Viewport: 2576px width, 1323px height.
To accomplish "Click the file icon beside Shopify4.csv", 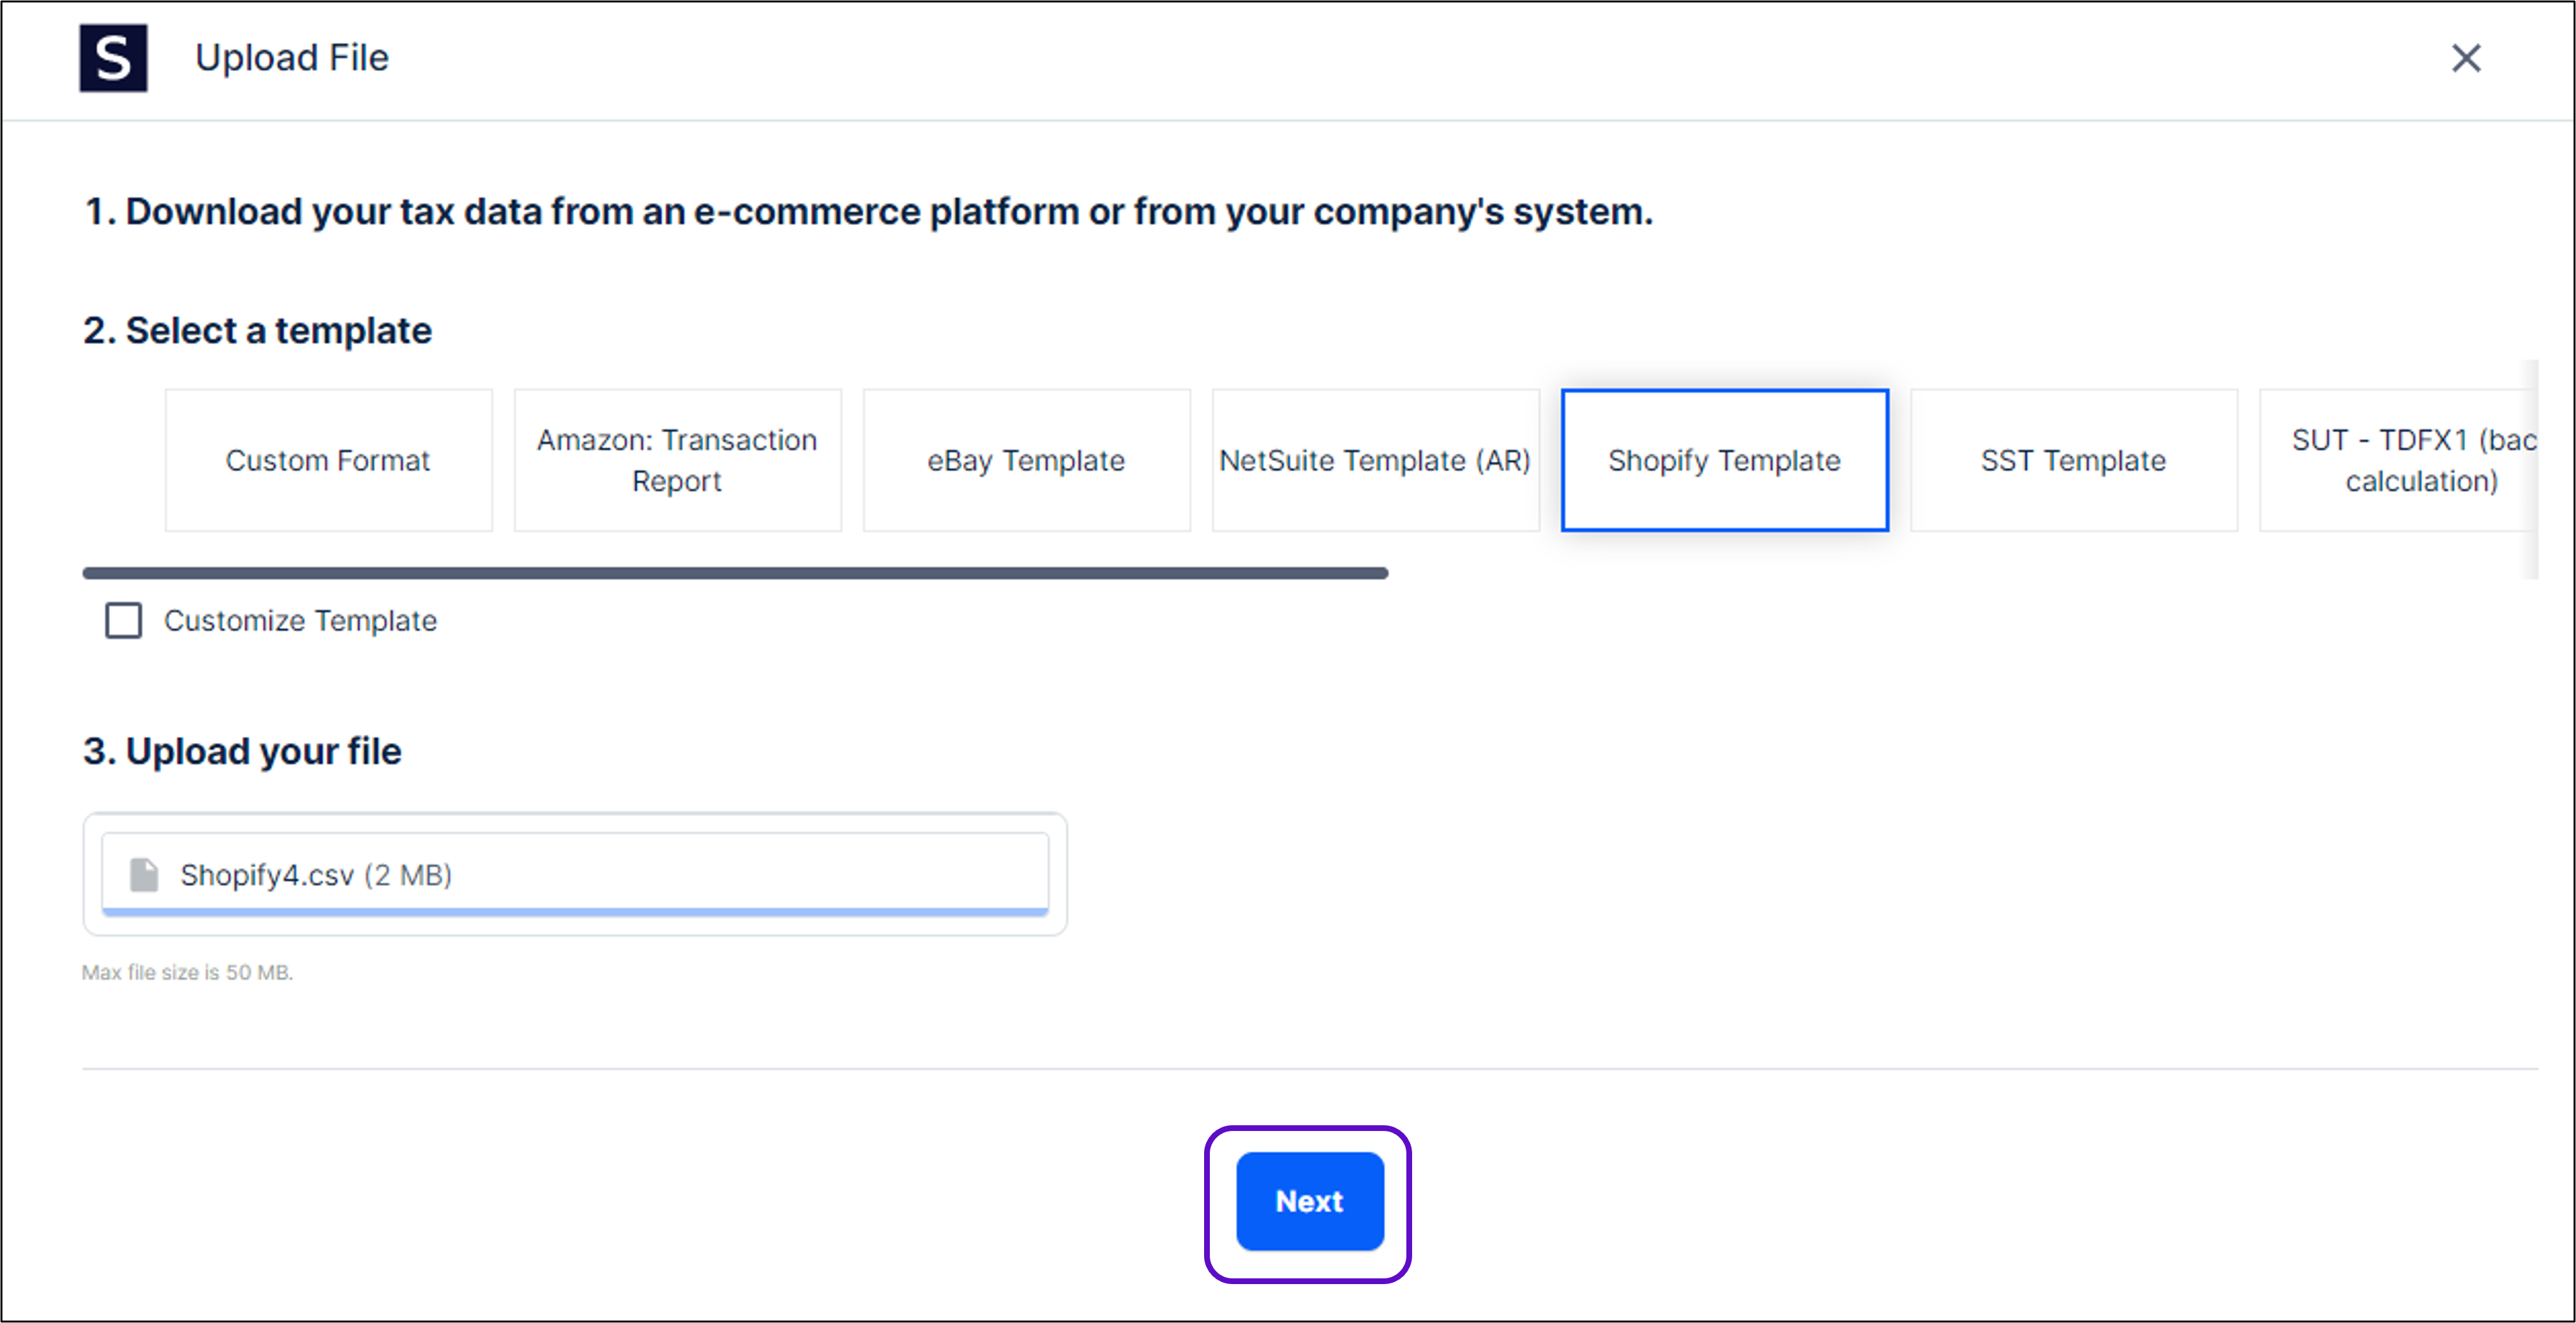I will [x=144, y=875].
